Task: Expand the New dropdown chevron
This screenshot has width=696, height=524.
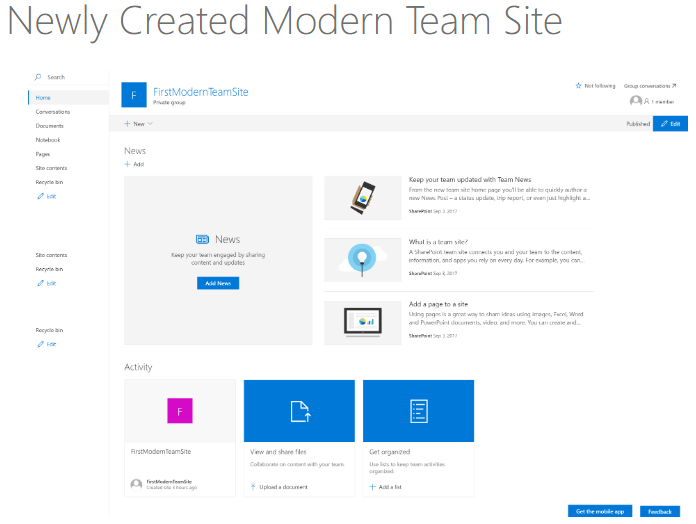Action: (150, 124)
